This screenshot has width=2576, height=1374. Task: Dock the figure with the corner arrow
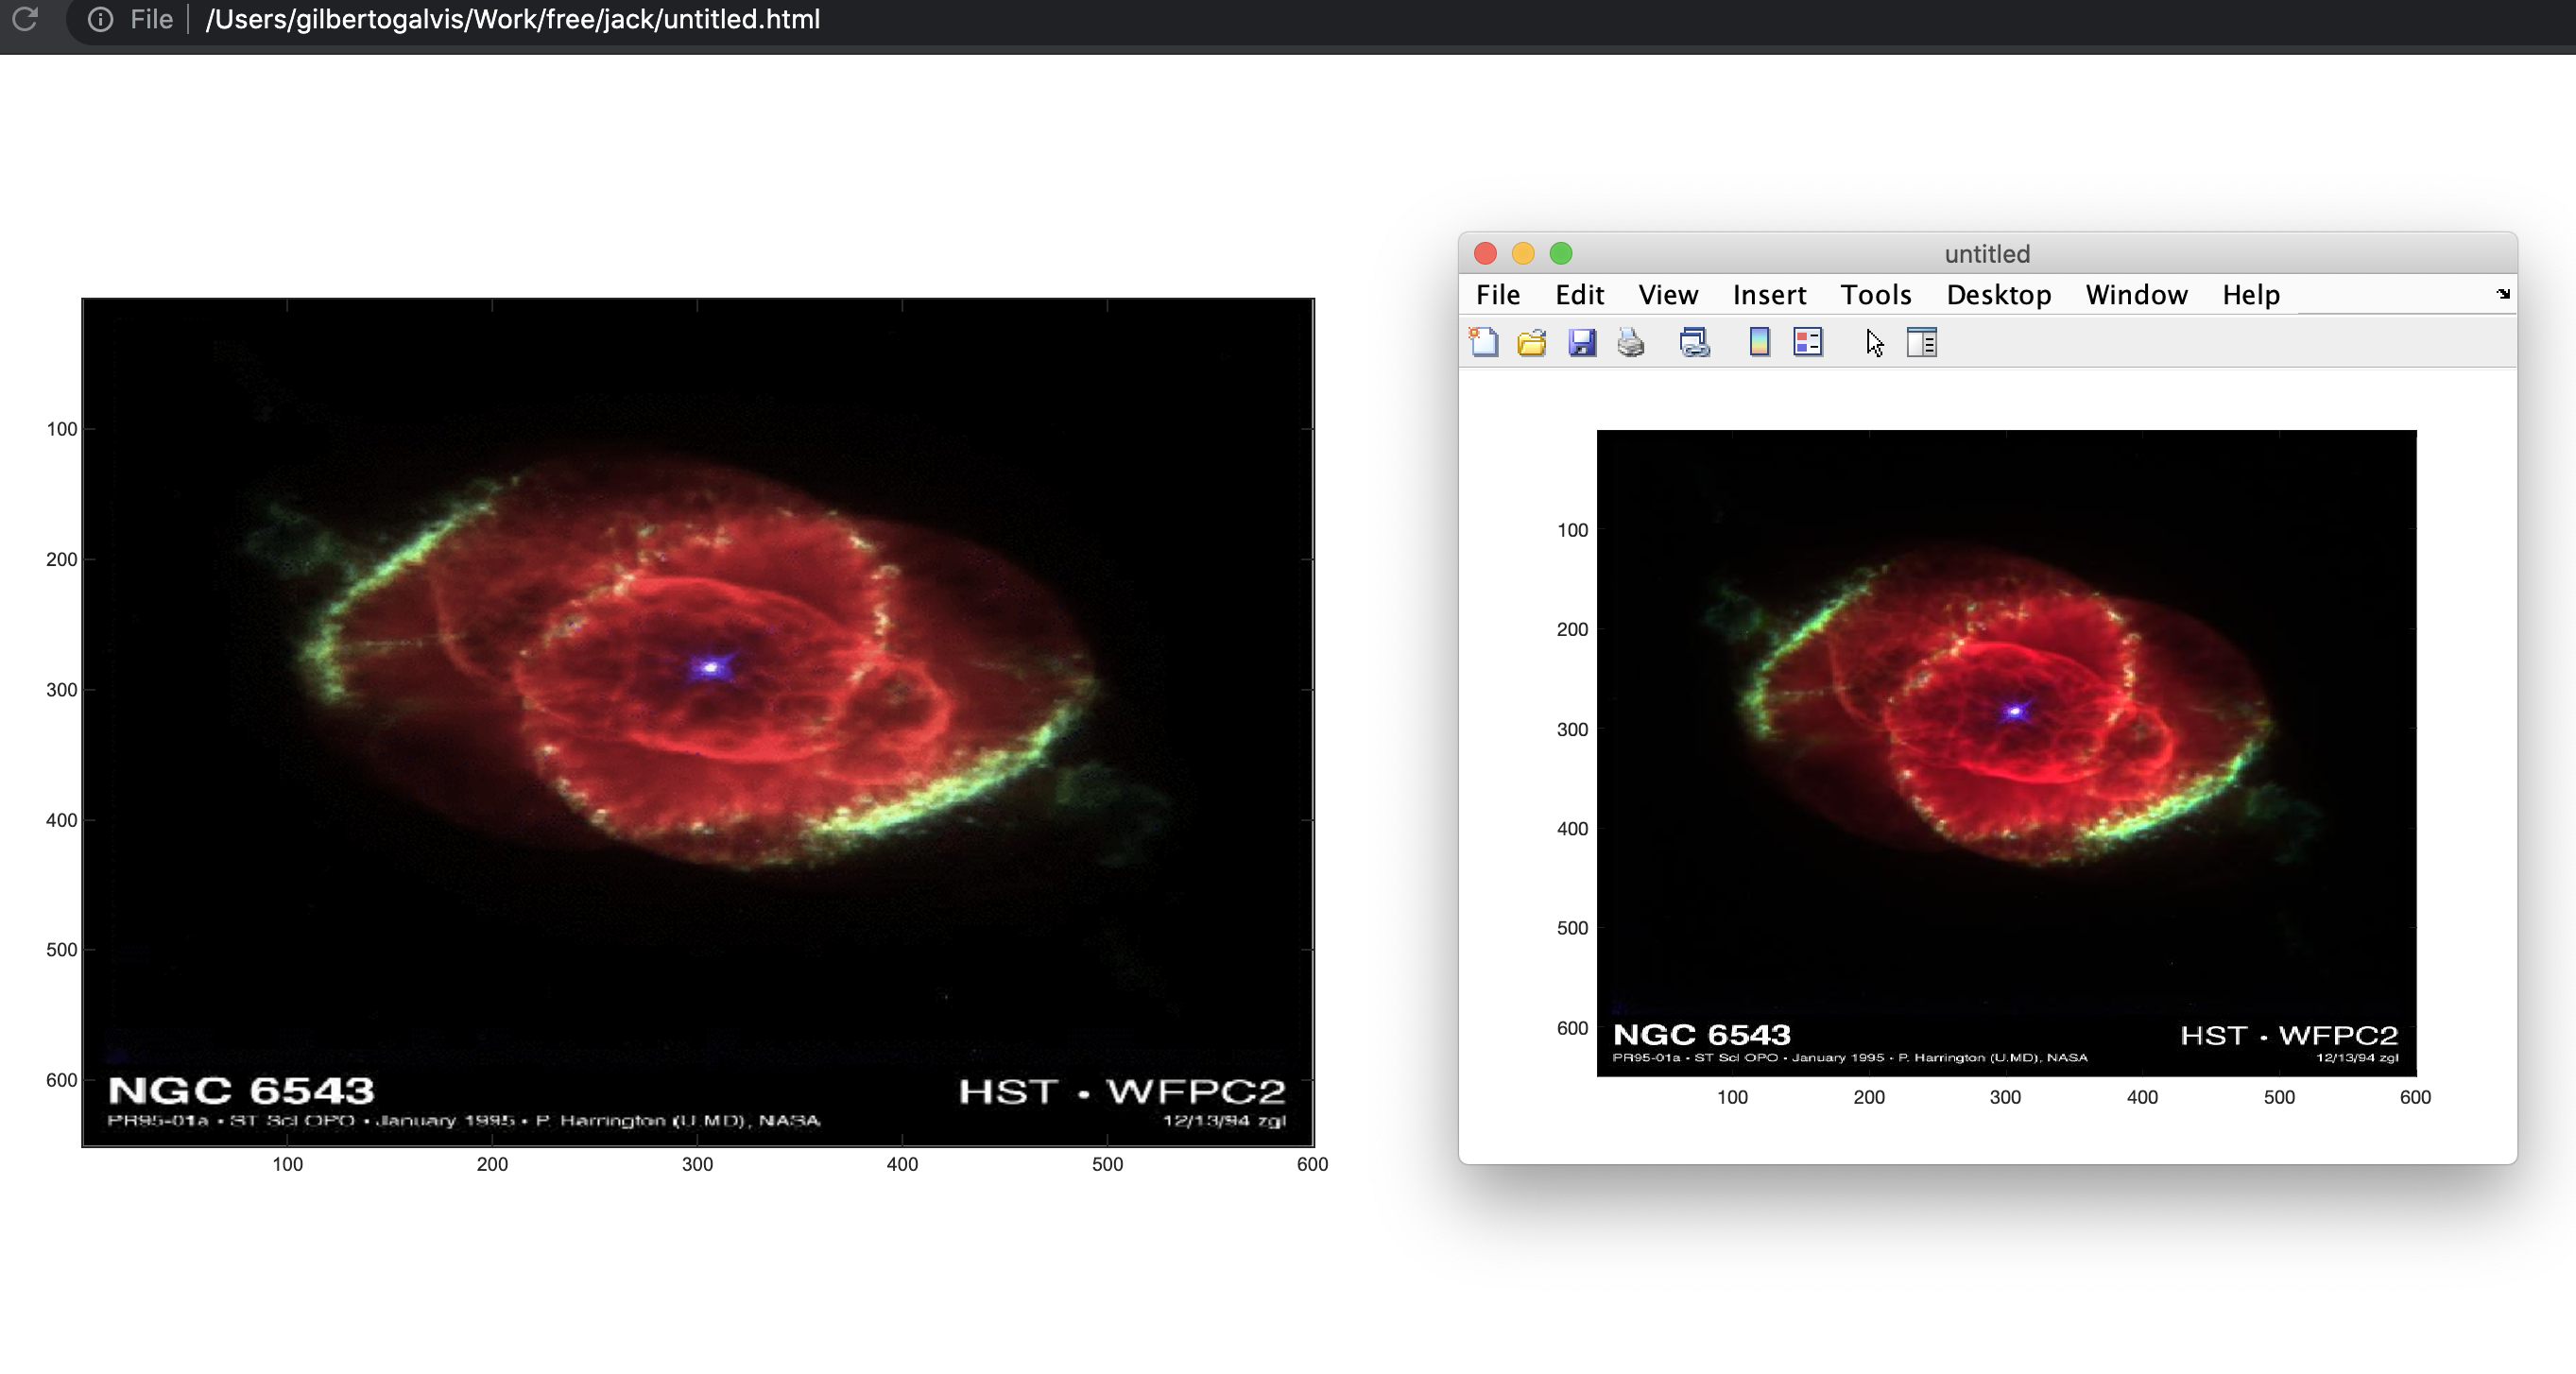coord(2503,294)
